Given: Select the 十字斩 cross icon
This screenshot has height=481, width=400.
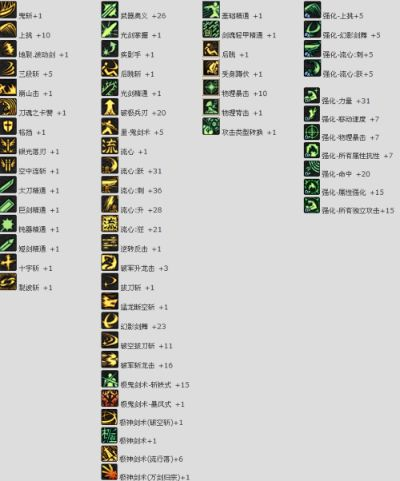Looking at the screenshot, I should (8, 262).
